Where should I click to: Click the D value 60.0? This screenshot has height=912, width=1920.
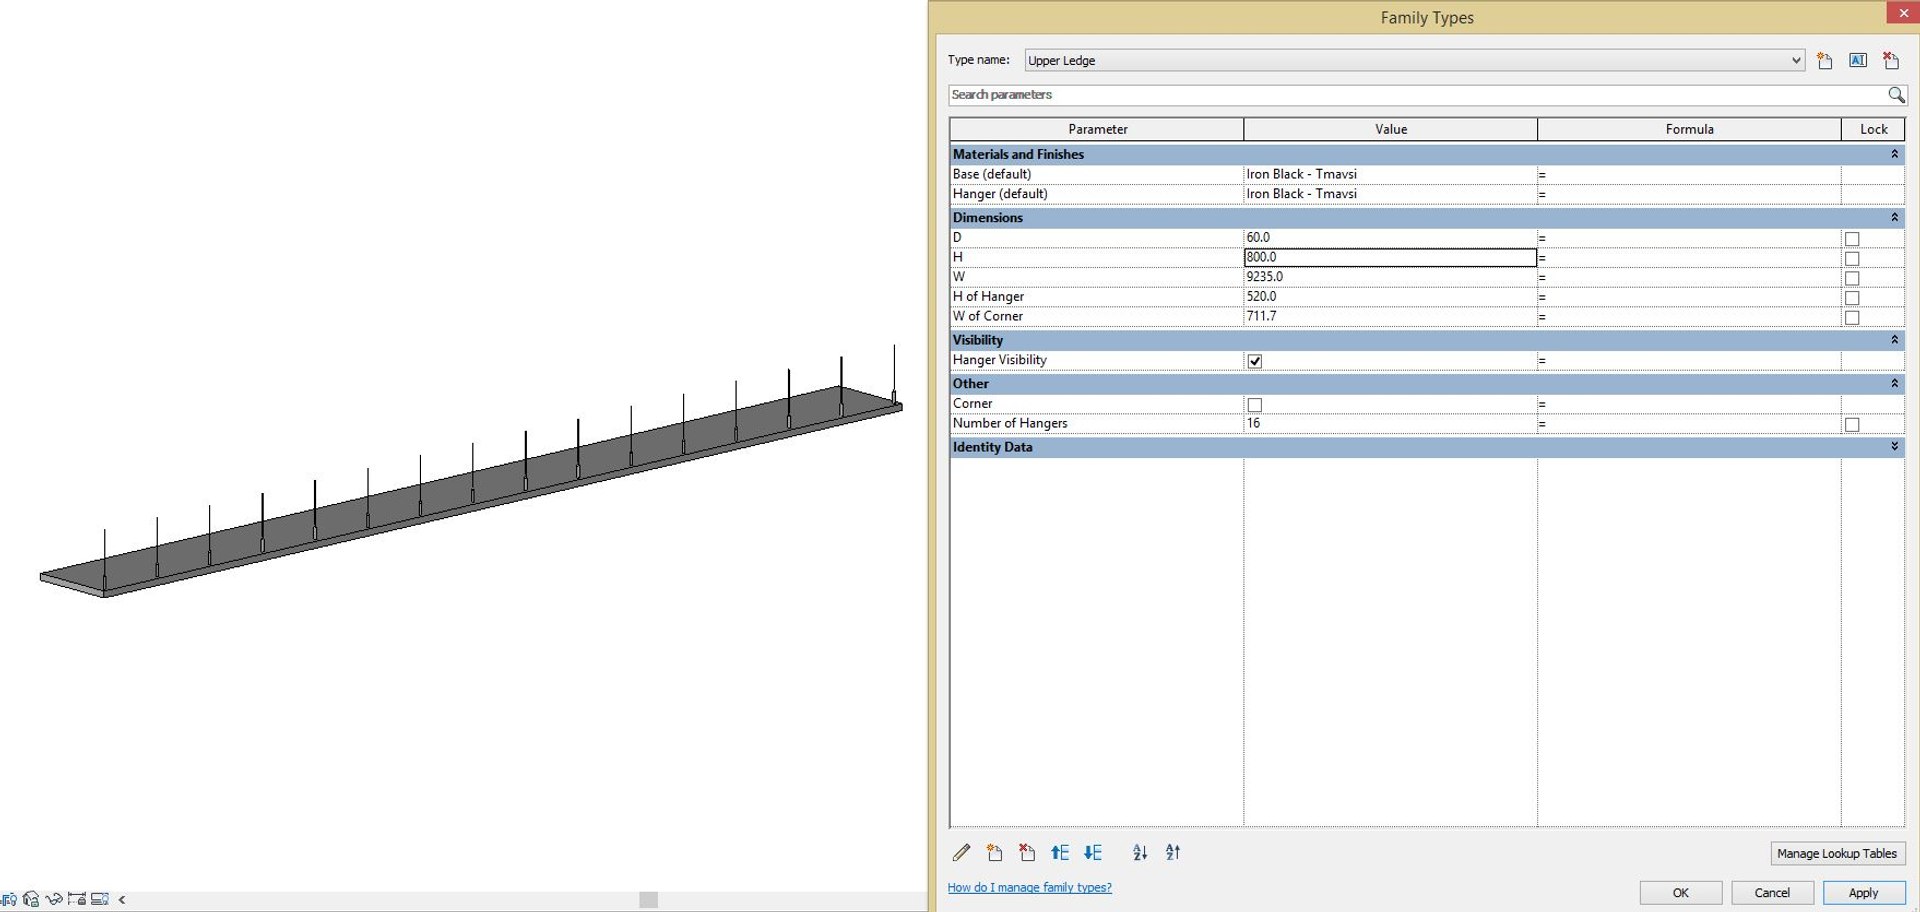(x=1390, y=238)
